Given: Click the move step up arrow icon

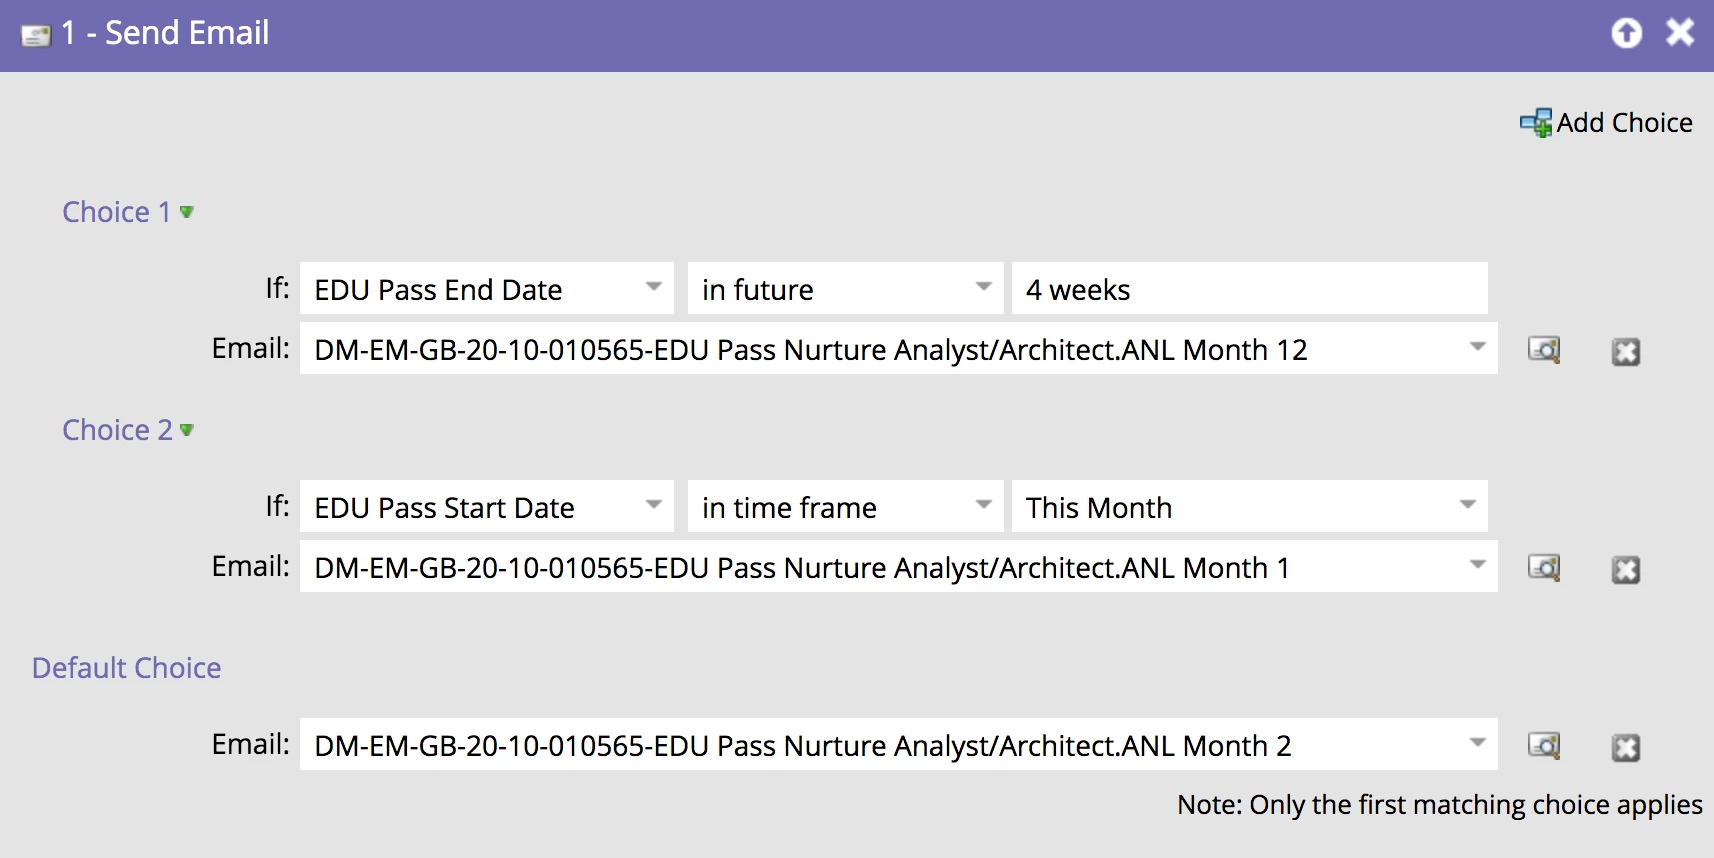Looking at the screenshot, I should [1627, 33].
